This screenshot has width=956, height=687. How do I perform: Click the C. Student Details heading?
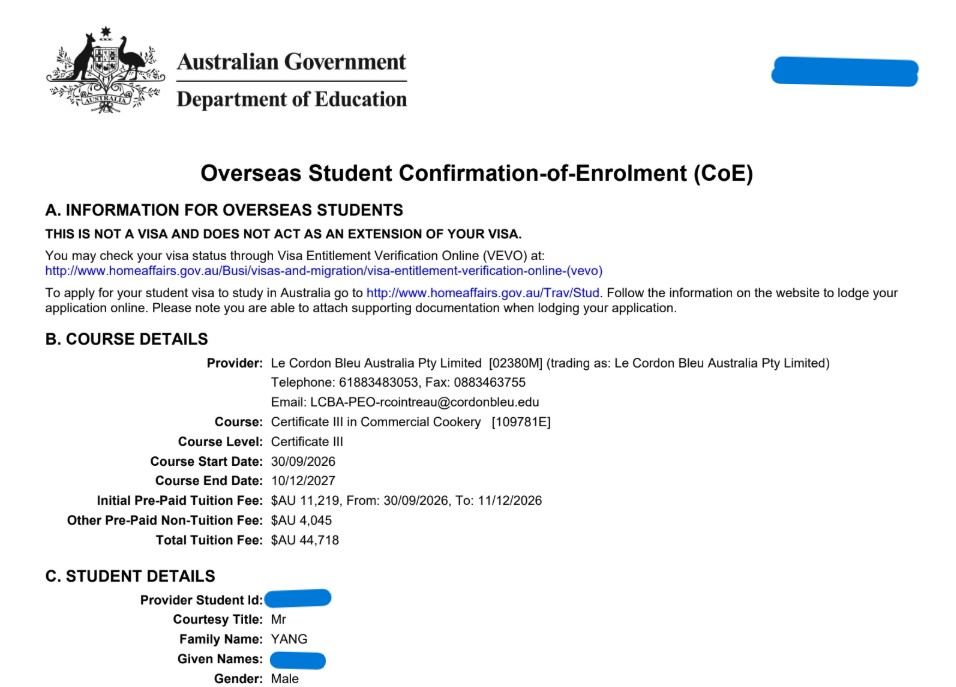pos(130,576)
